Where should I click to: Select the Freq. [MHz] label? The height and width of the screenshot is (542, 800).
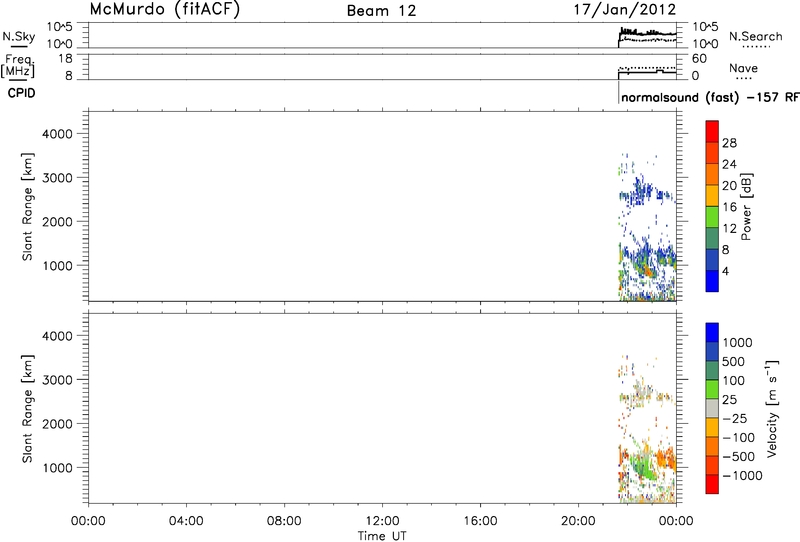18,66
